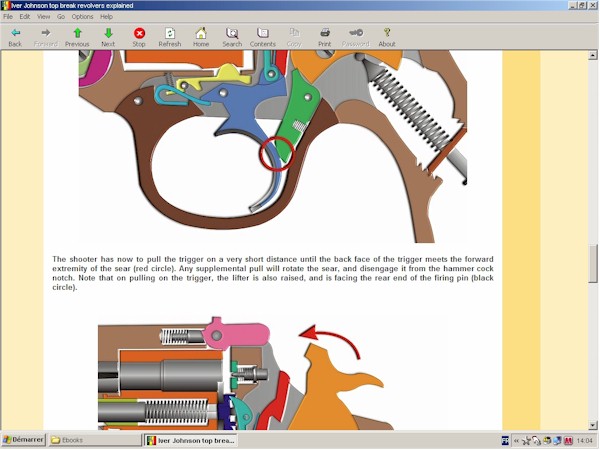Click the grayed Forward arrow button

pos(46,38)
